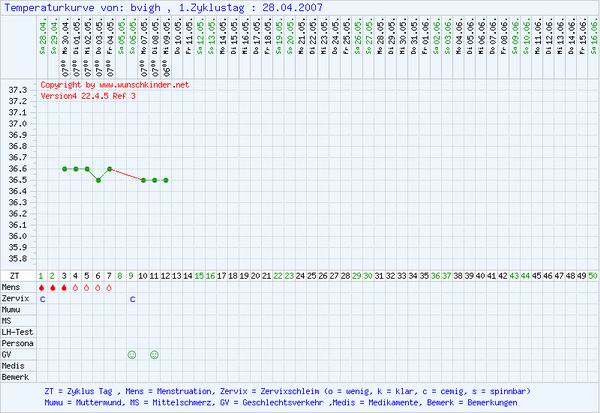Select the last temperature point on cycle day 12
600x413 pixels.
(x=165, y=180)
